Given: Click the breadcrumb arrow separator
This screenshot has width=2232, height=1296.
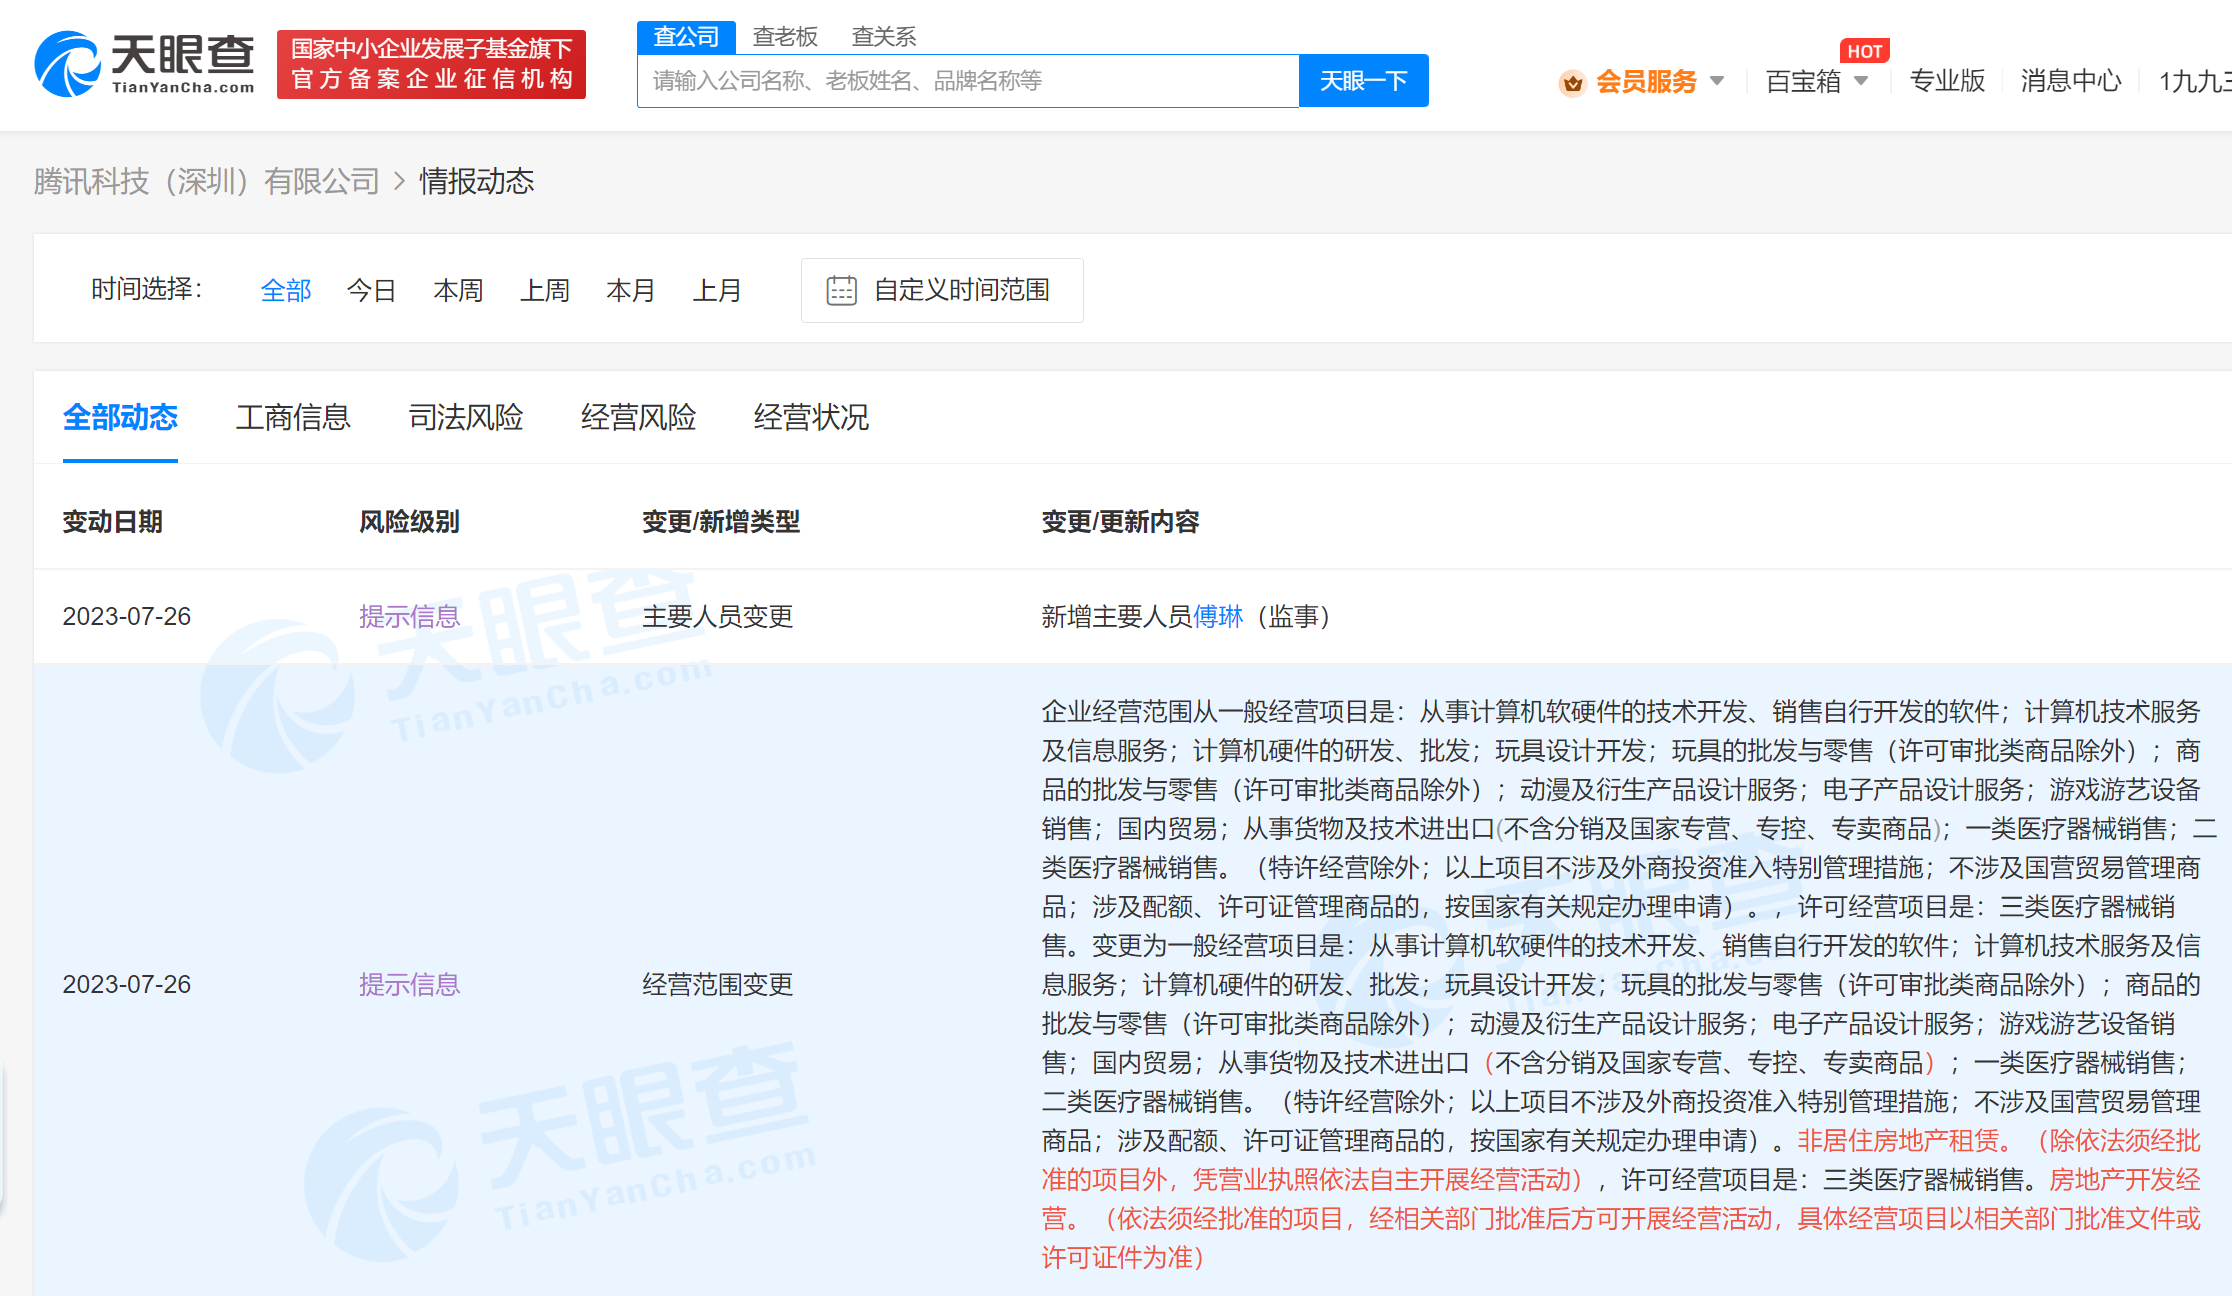Looking at the screenshot, I should pyautogui.click(x=399, y=181).
